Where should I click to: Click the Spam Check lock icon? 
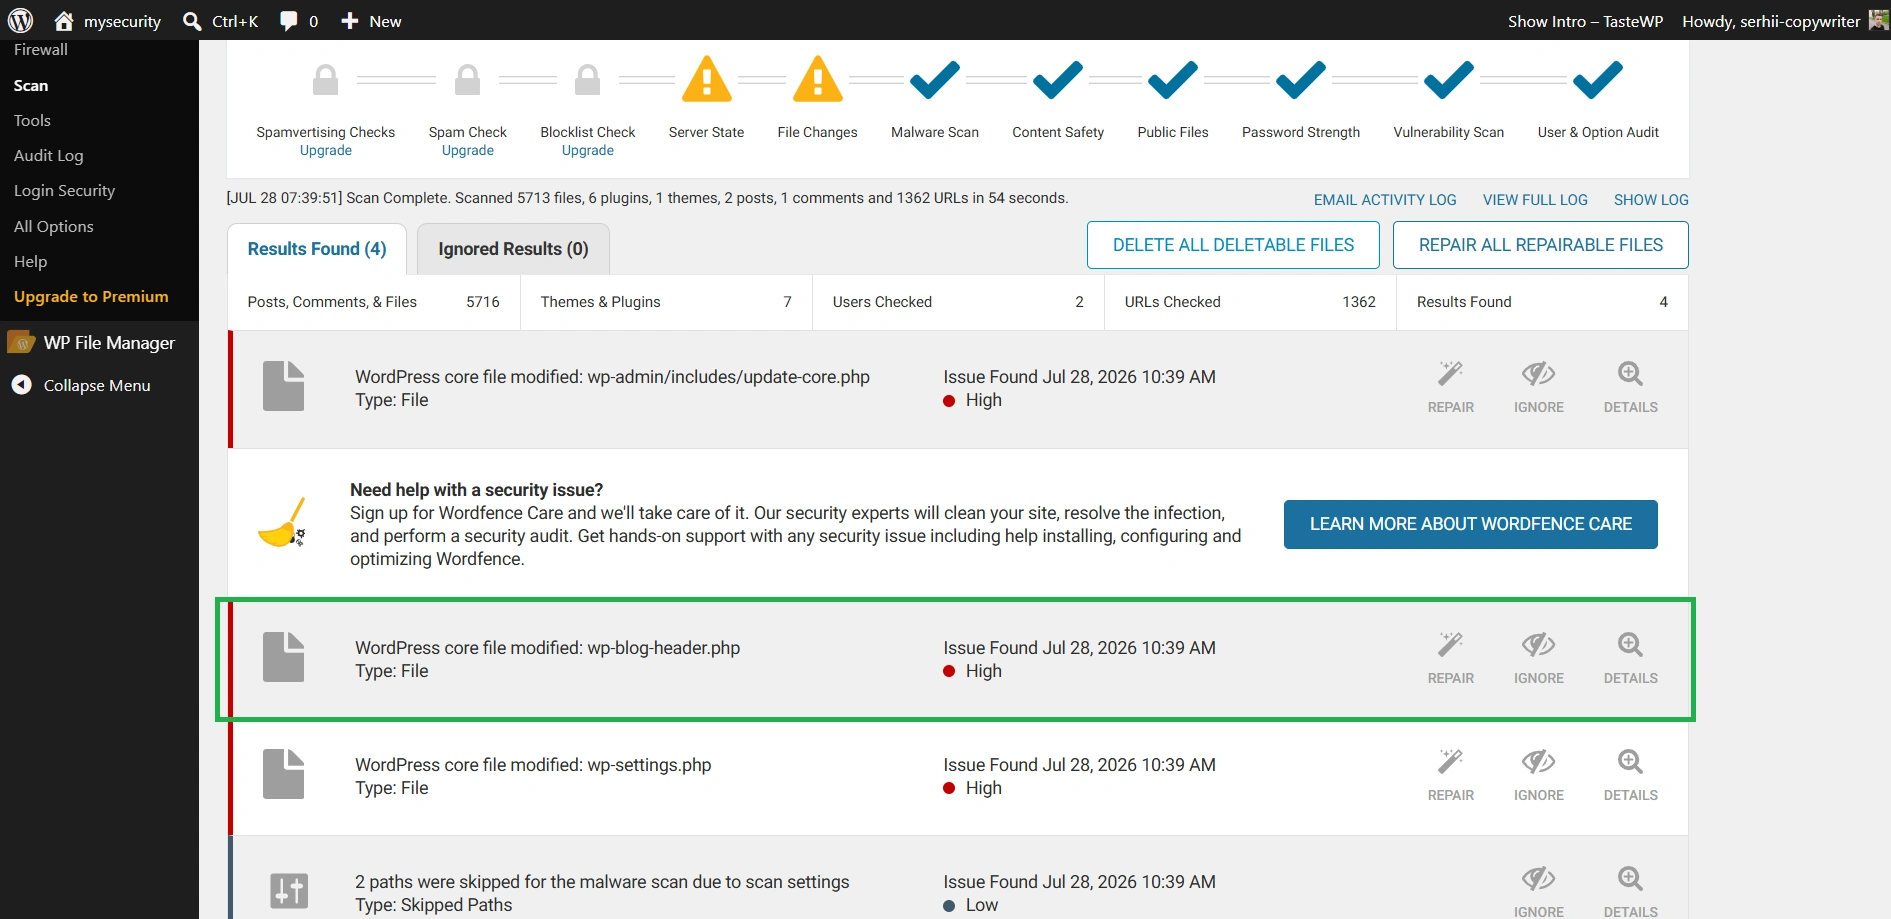pos(468,79)
